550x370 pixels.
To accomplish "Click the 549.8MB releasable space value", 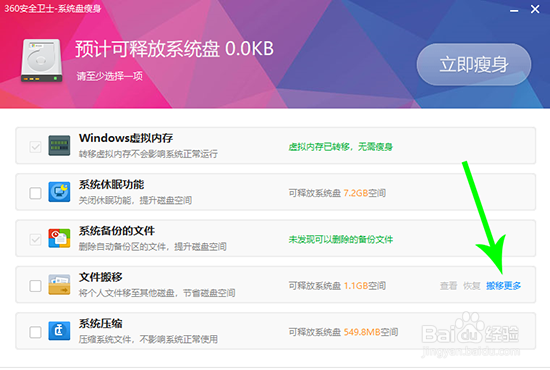I will pyautogui.click(x=362, y=332).
